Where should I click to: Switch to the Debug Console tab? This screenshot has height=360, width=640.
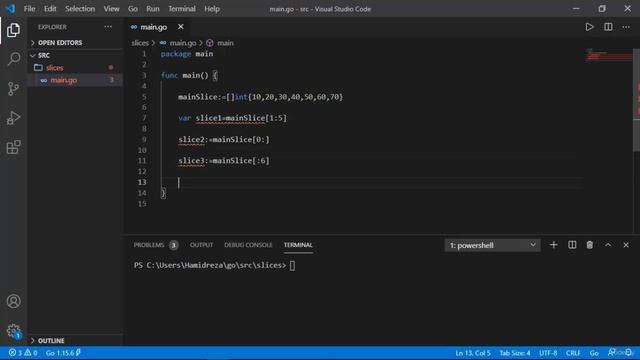[248, 245]
